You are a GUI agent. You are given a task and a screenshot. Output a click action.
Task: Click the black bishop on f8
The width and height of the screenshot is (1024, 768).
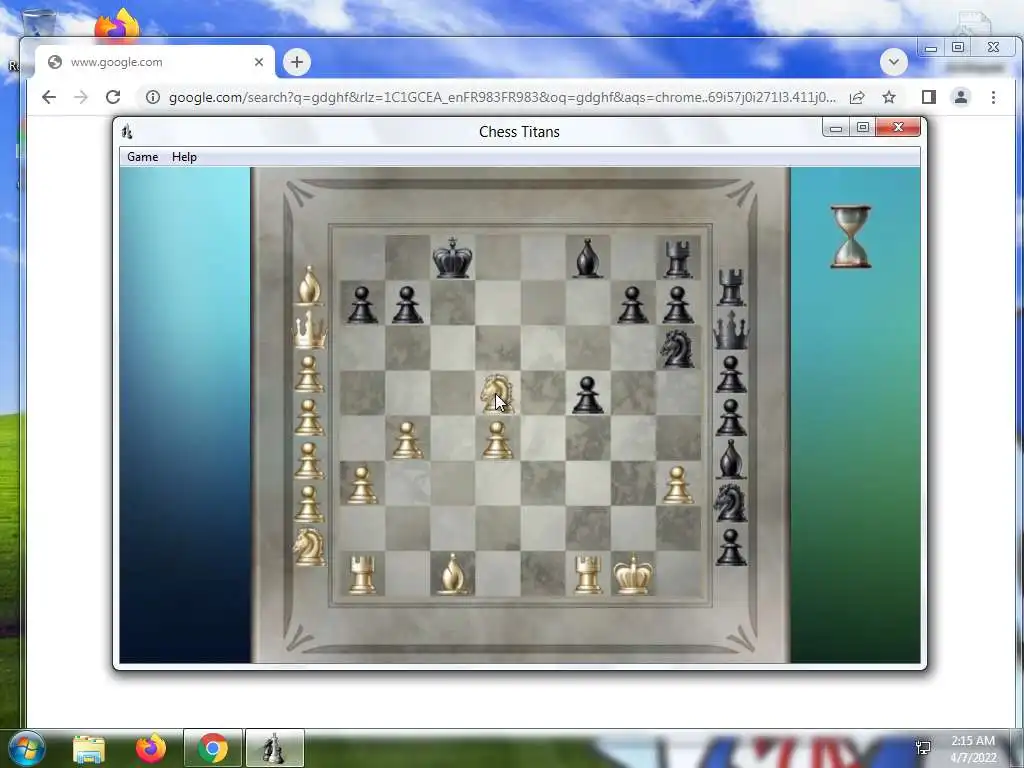click(588, 258)
